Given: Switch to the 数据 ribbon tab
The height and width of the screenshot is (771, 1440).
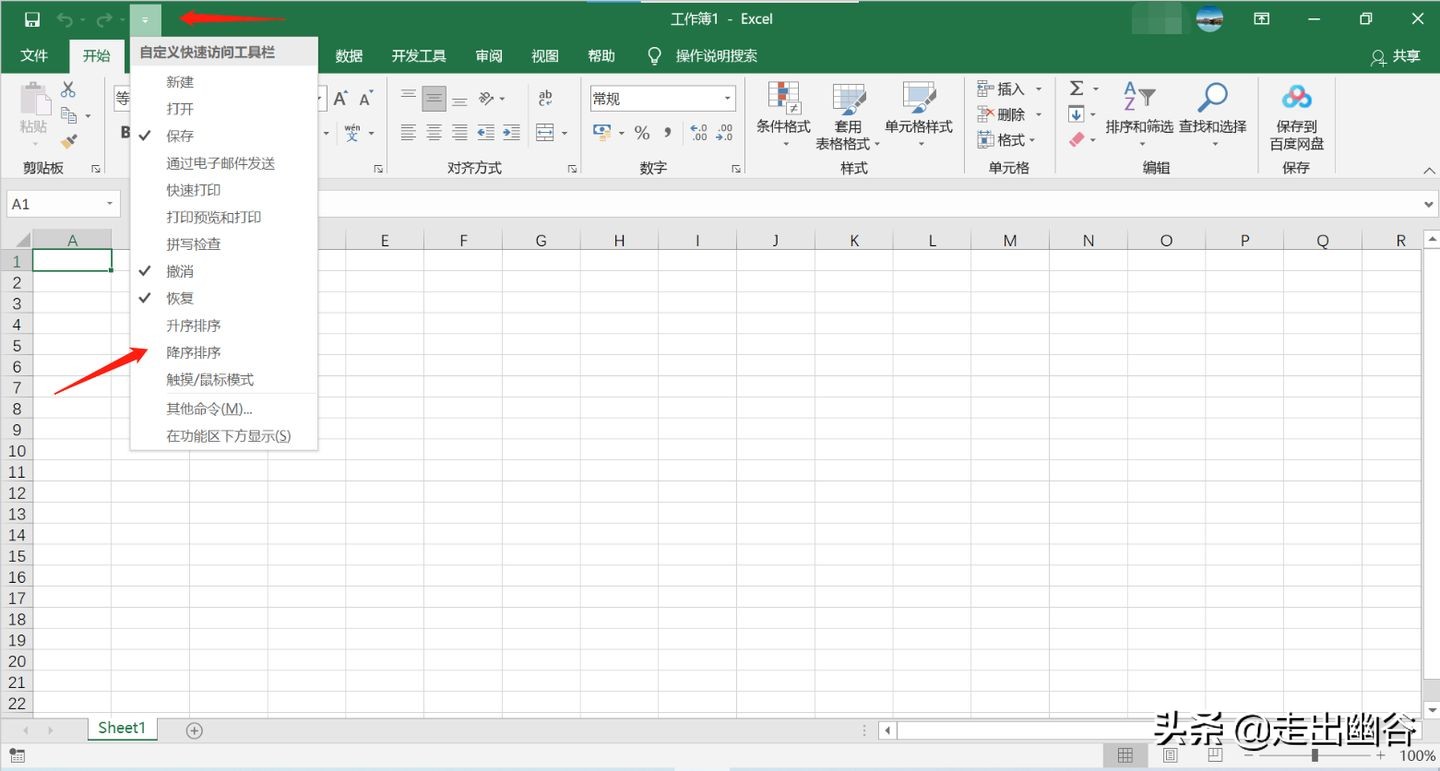Looking at the screenshot, I should pos(349,56).
